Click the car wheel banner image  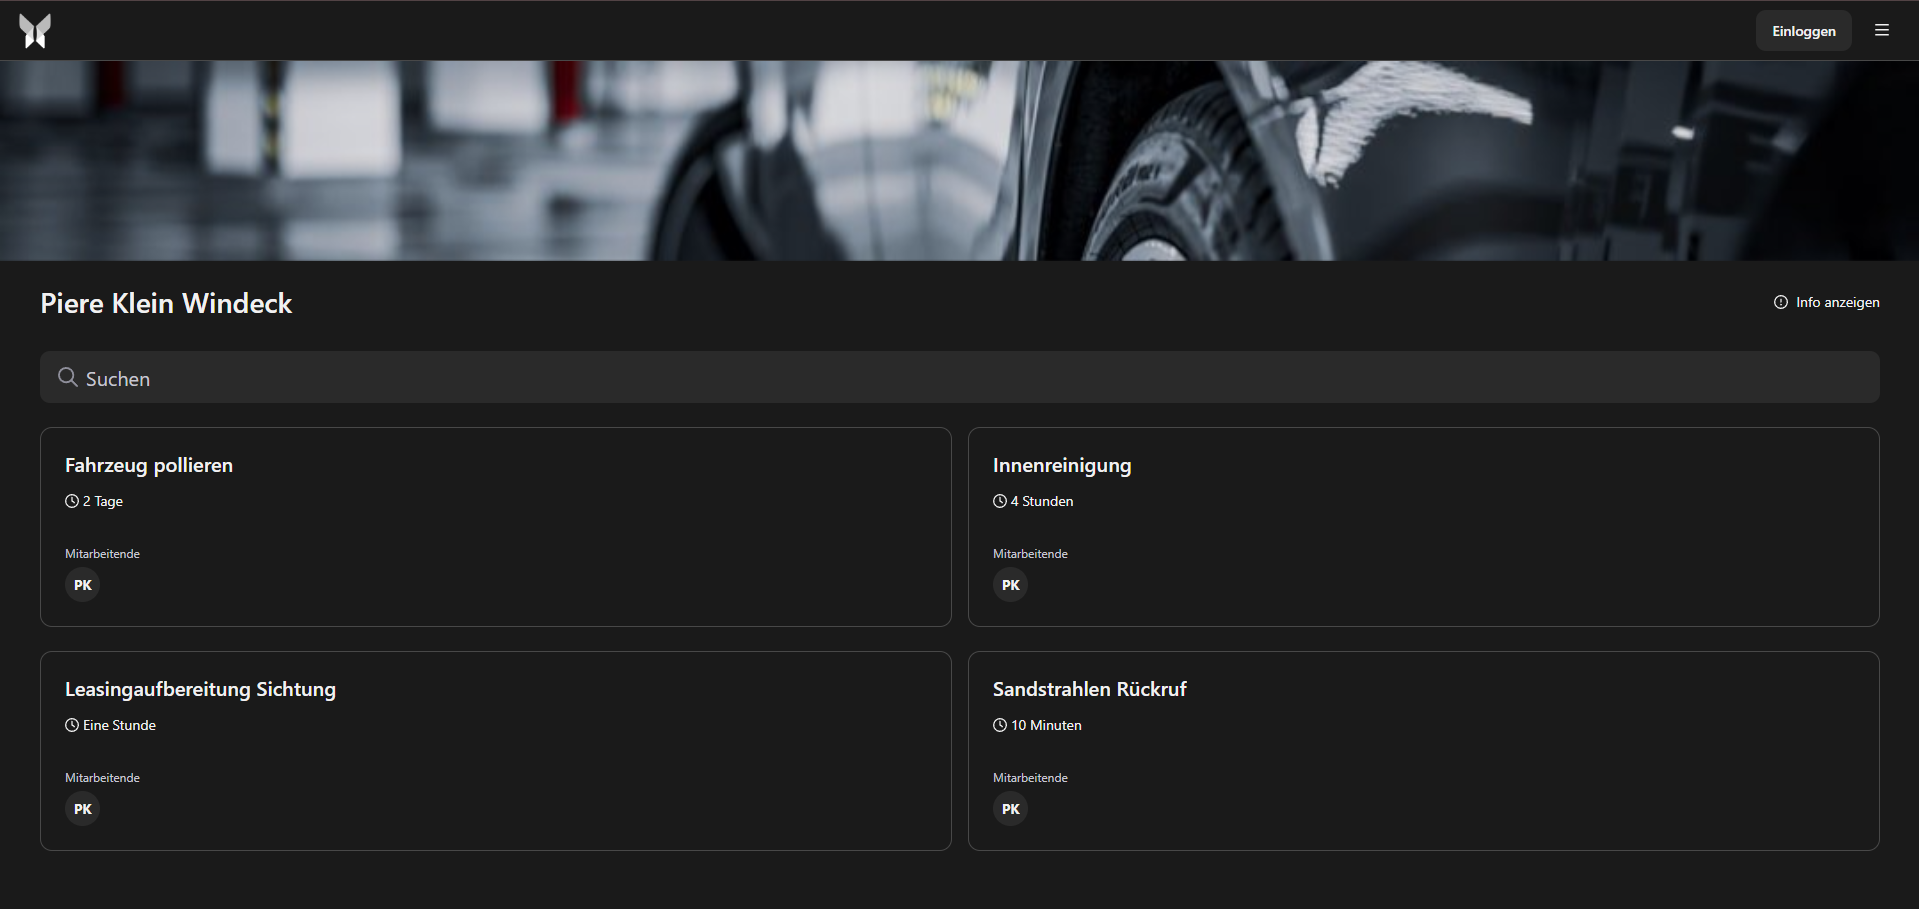click(x=960, y=161)
